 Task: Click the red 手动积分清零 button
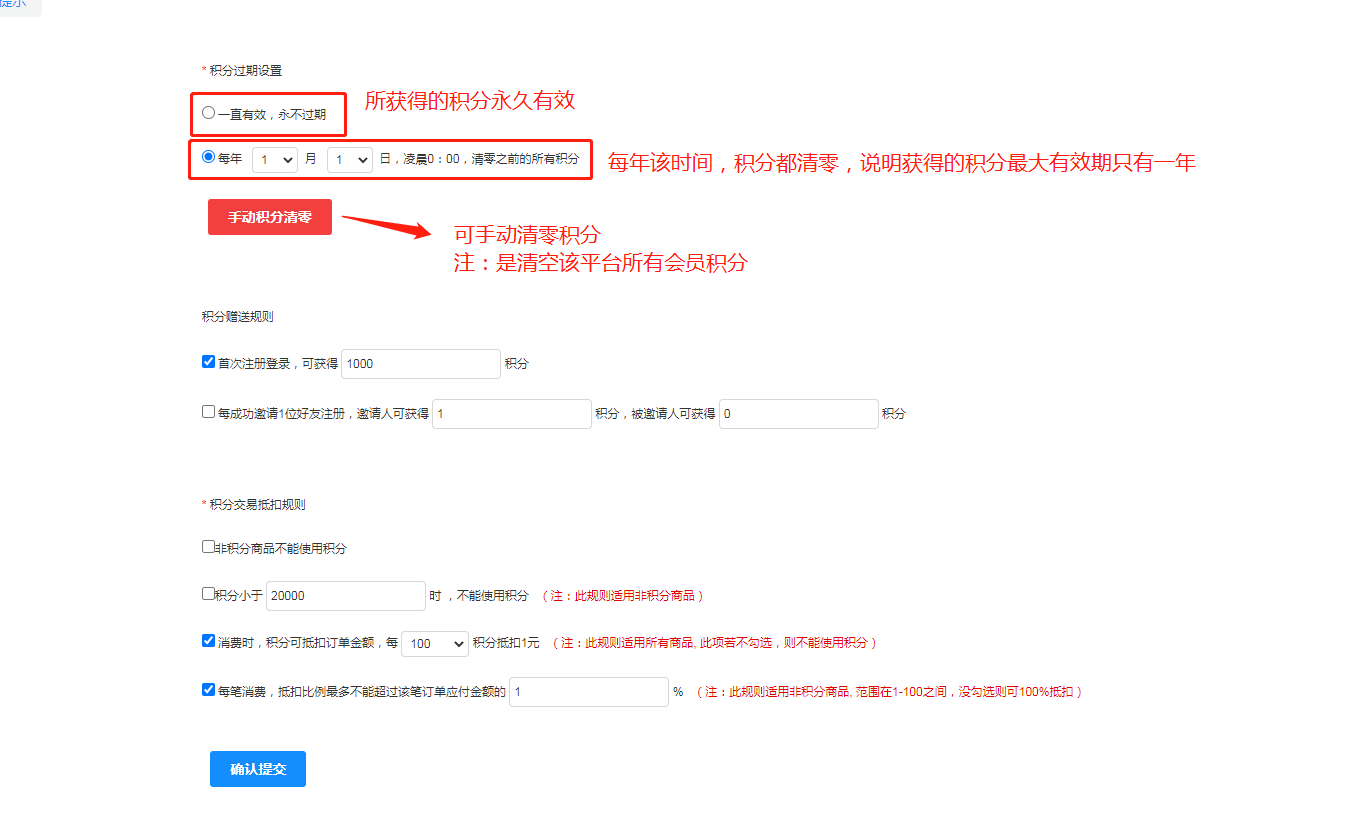click(x=269, y=217)
